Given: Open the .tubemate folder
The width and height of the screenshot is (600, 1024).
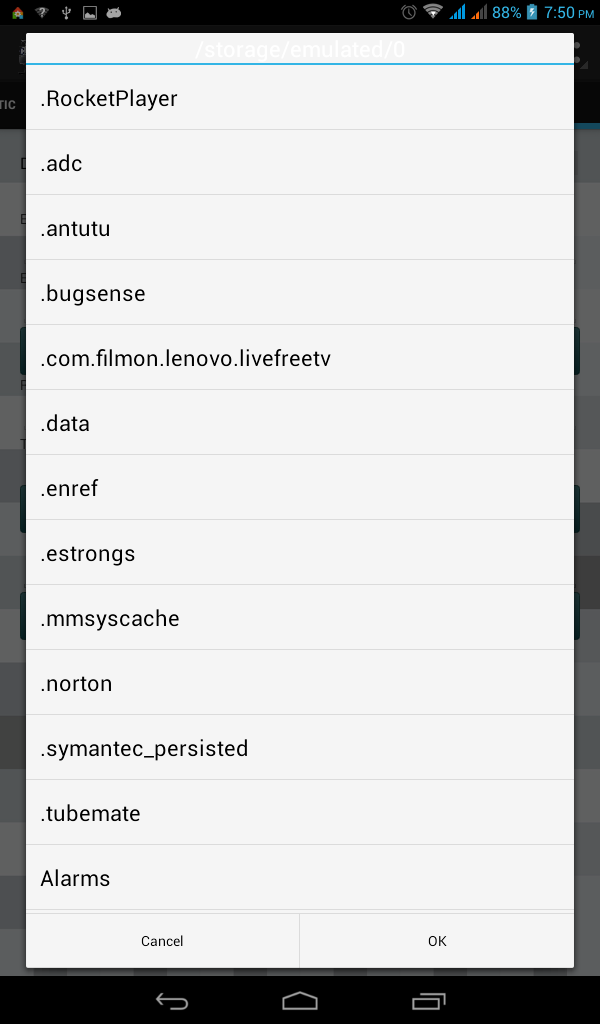Looking at the screenshot, I should coord(300,813).
